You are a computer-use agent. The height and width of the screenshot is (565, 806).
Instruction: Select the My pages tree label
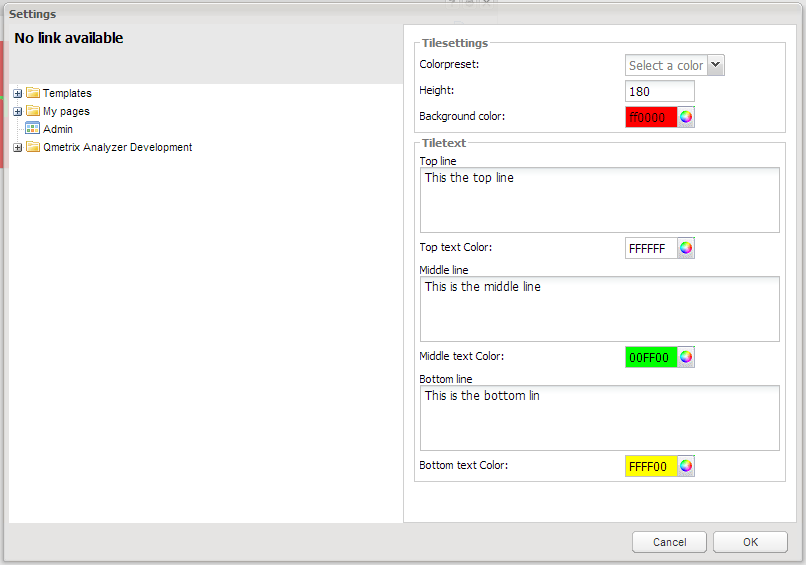(x=66, y=111)
